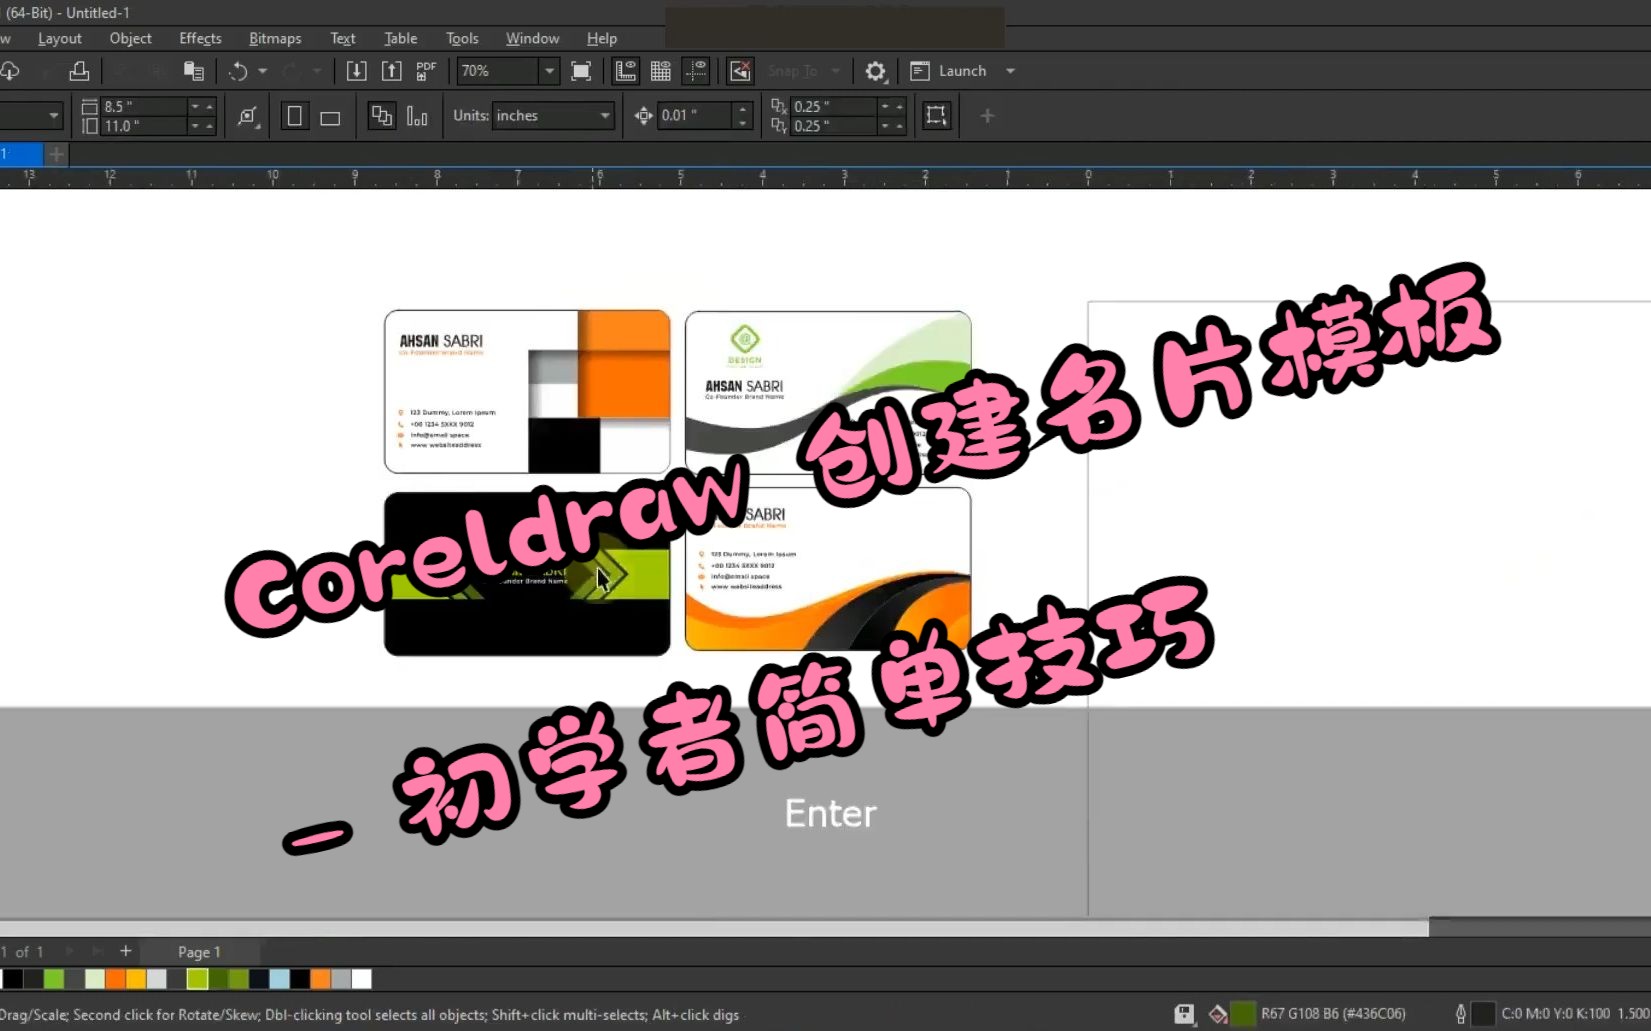Click the outline pen icon in status bar

point(1460,1014)
